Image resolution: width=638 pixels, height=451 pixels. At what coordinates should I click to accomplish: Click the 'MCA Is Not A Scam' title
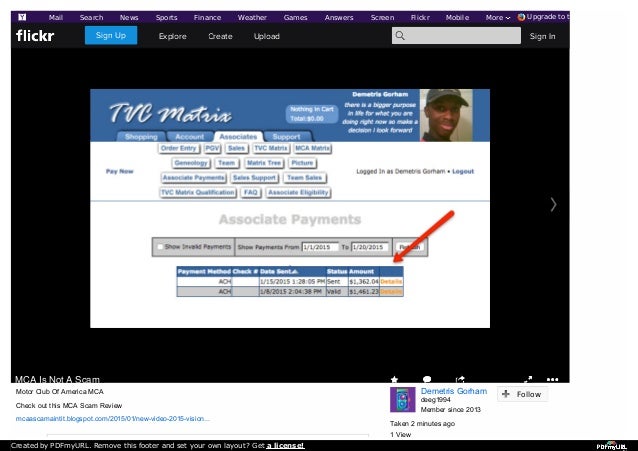(57, 379)
